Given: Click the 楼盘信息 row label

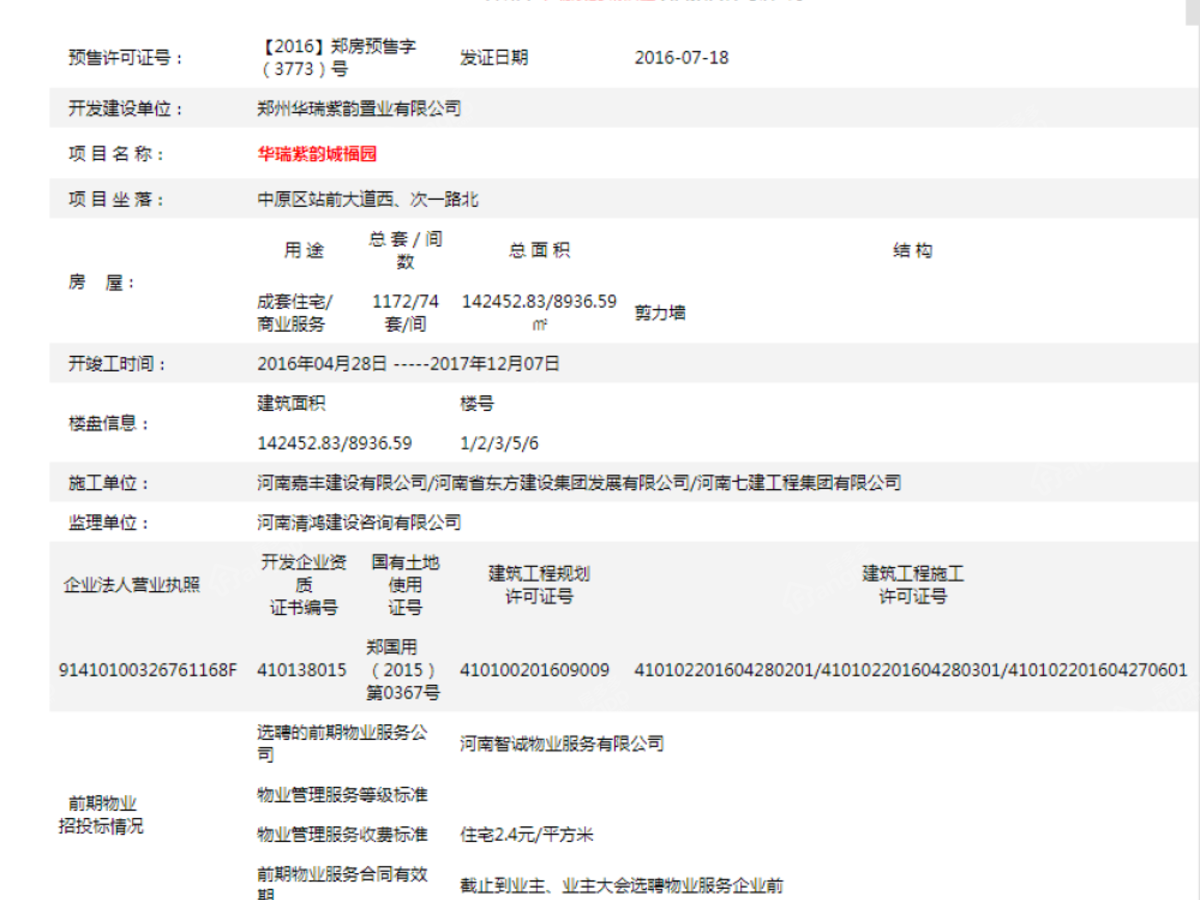Looking at the screenshot, I should [110, 423].
